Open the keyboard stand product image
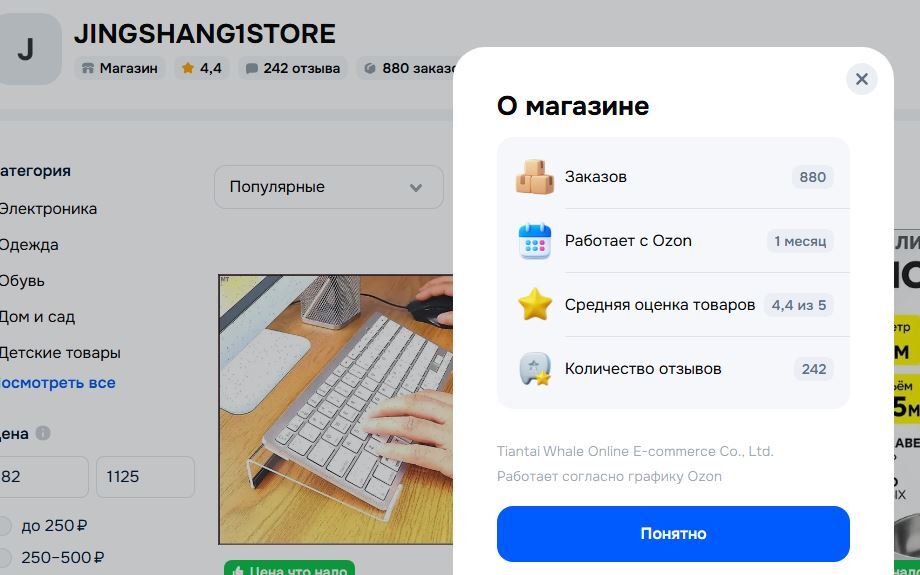Screen dimensions: 920x575 click(x=336, y=410)
